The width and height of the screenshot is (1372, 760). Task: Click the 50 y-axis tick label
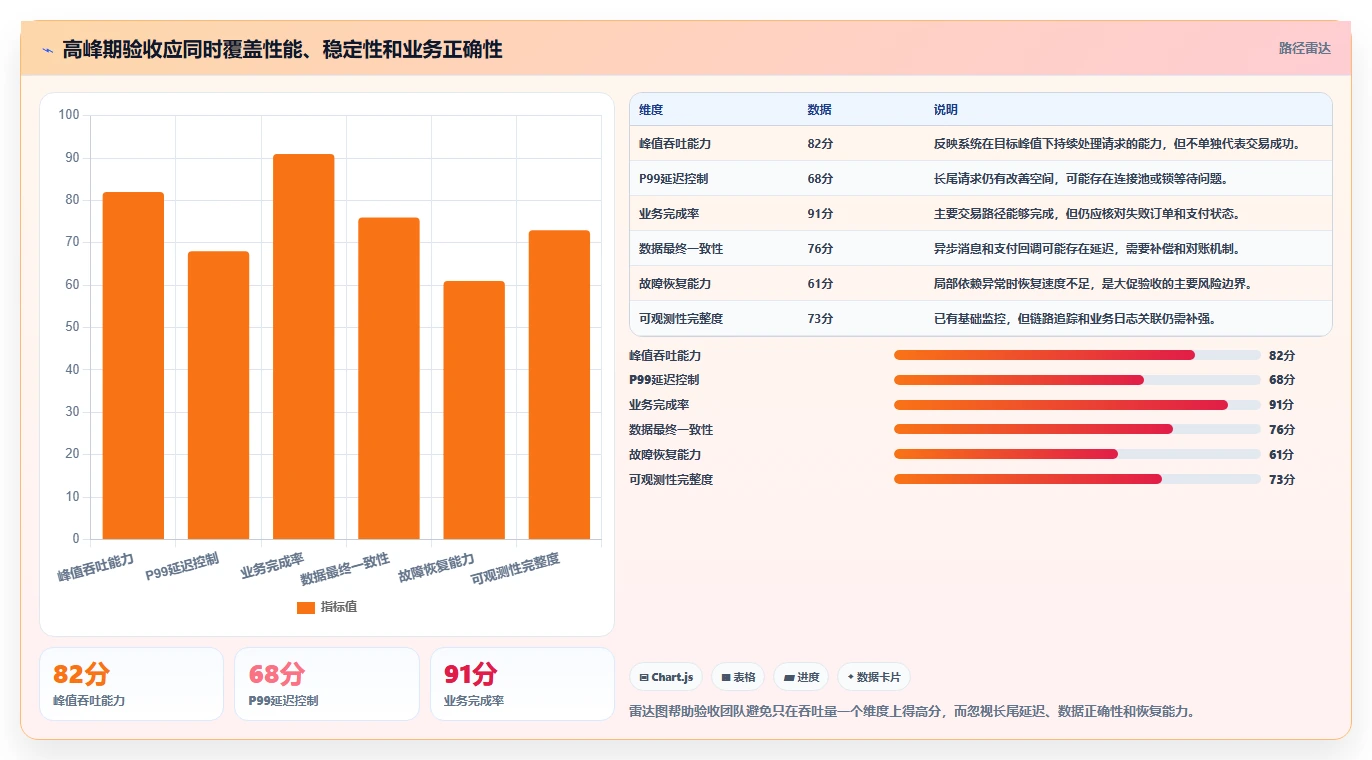pos(72,327)
